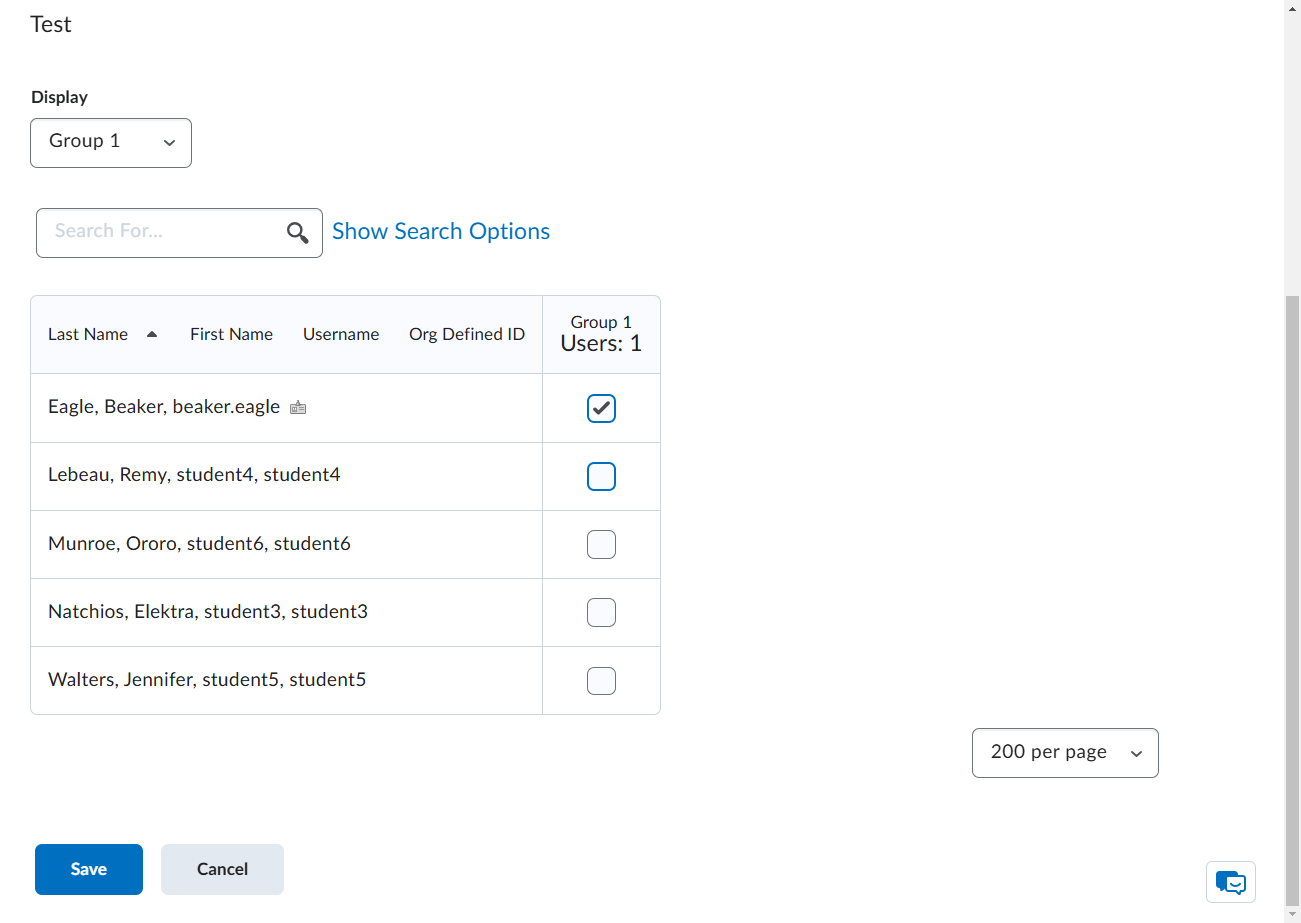The width and height of the screenshot is (1301, 923).
Task: Check Group 1 box for Lebeau, Remy
Action: tap(601, 476)
